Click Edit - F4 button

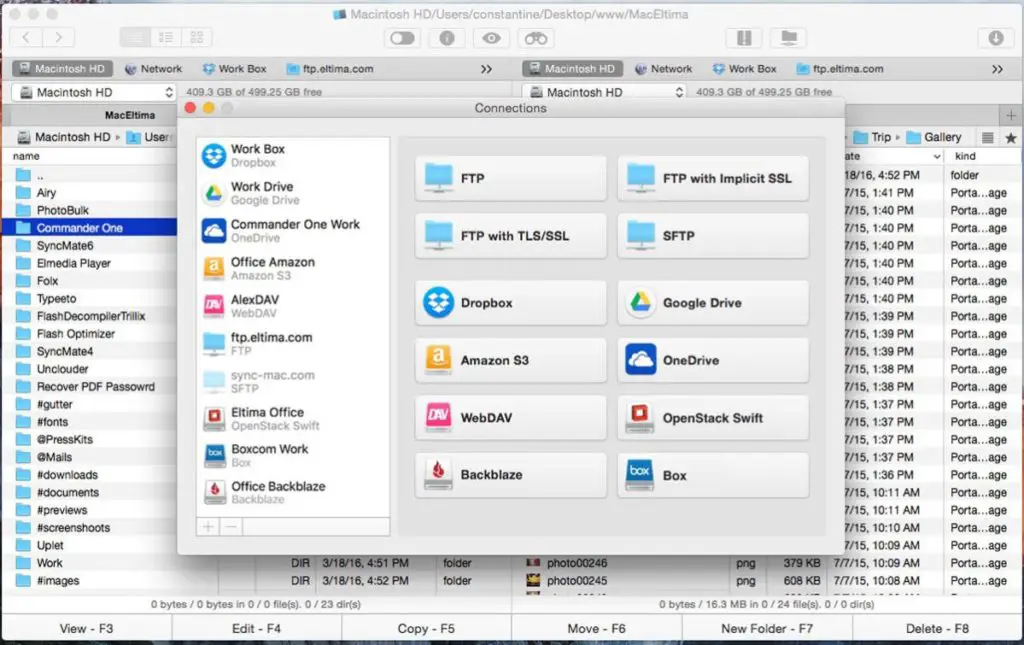point(256,629)
